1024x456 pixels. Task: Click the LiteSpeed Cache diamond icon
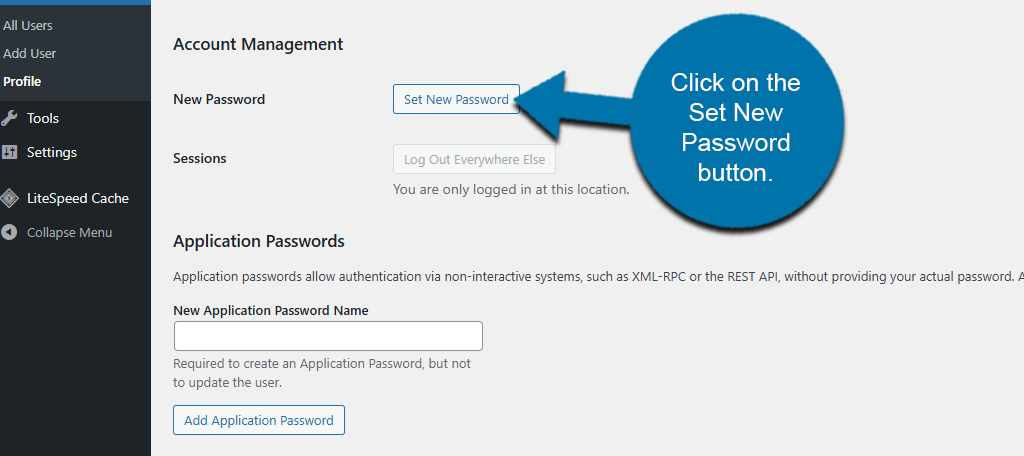click(9, 198)
